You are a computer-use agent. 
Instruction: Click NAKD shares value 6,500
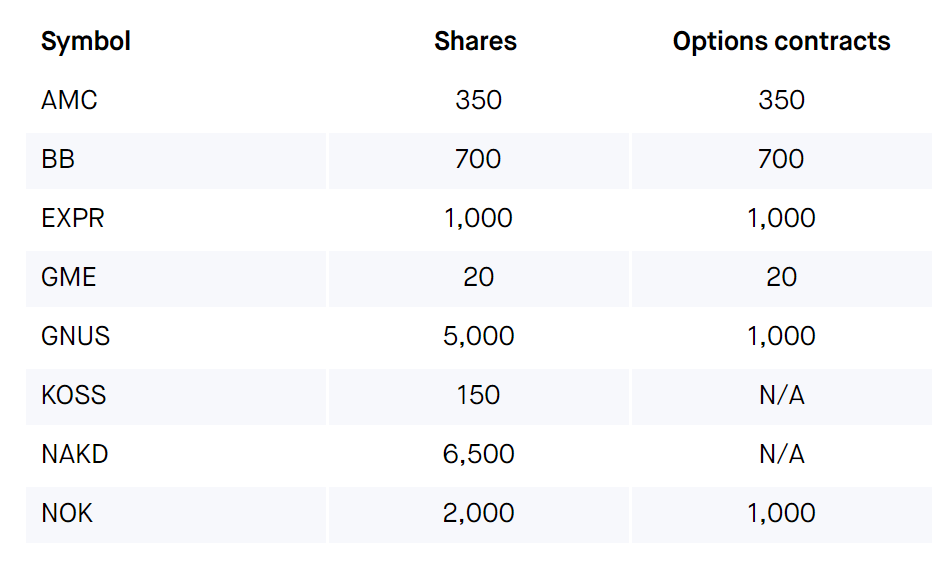point(478,454)
